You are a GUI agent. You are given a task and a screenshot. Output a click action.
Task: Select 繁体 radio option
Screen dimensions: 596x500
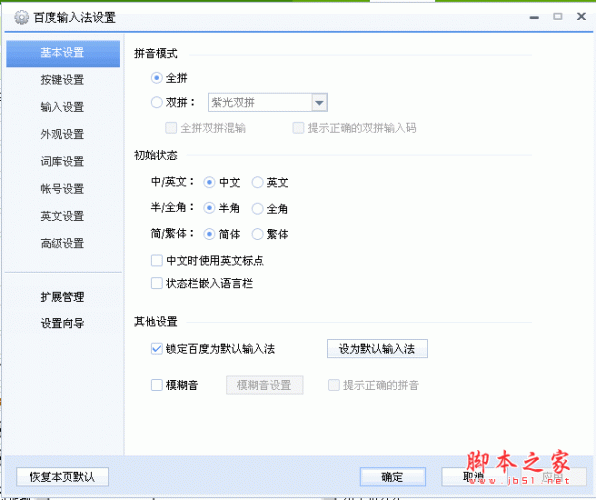click(x=257, y=234)
